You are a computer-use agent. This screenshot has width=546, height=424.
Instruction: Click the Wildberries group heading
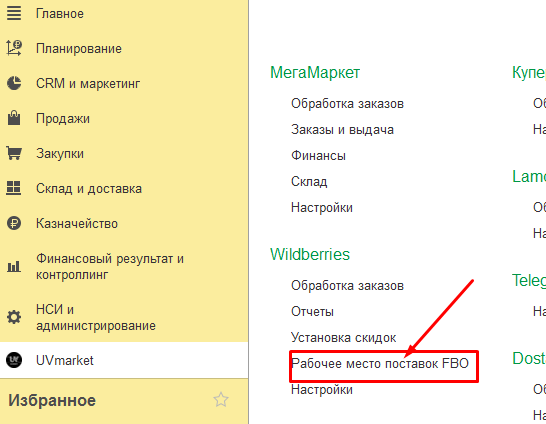pyautogui.click(x=310, y=254)
